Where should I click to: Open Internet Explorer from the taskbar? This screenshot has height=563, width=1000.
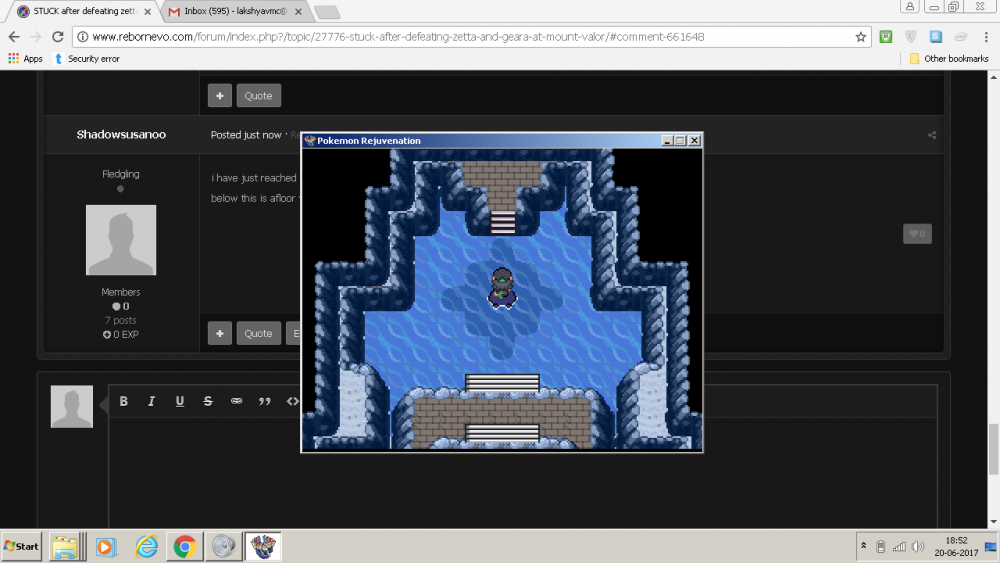pyautogui.click(x=146, y=547)
